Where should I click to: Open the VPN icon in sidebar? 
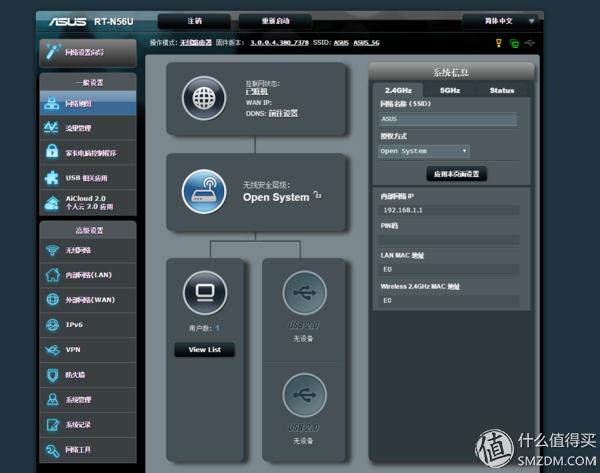52,349
